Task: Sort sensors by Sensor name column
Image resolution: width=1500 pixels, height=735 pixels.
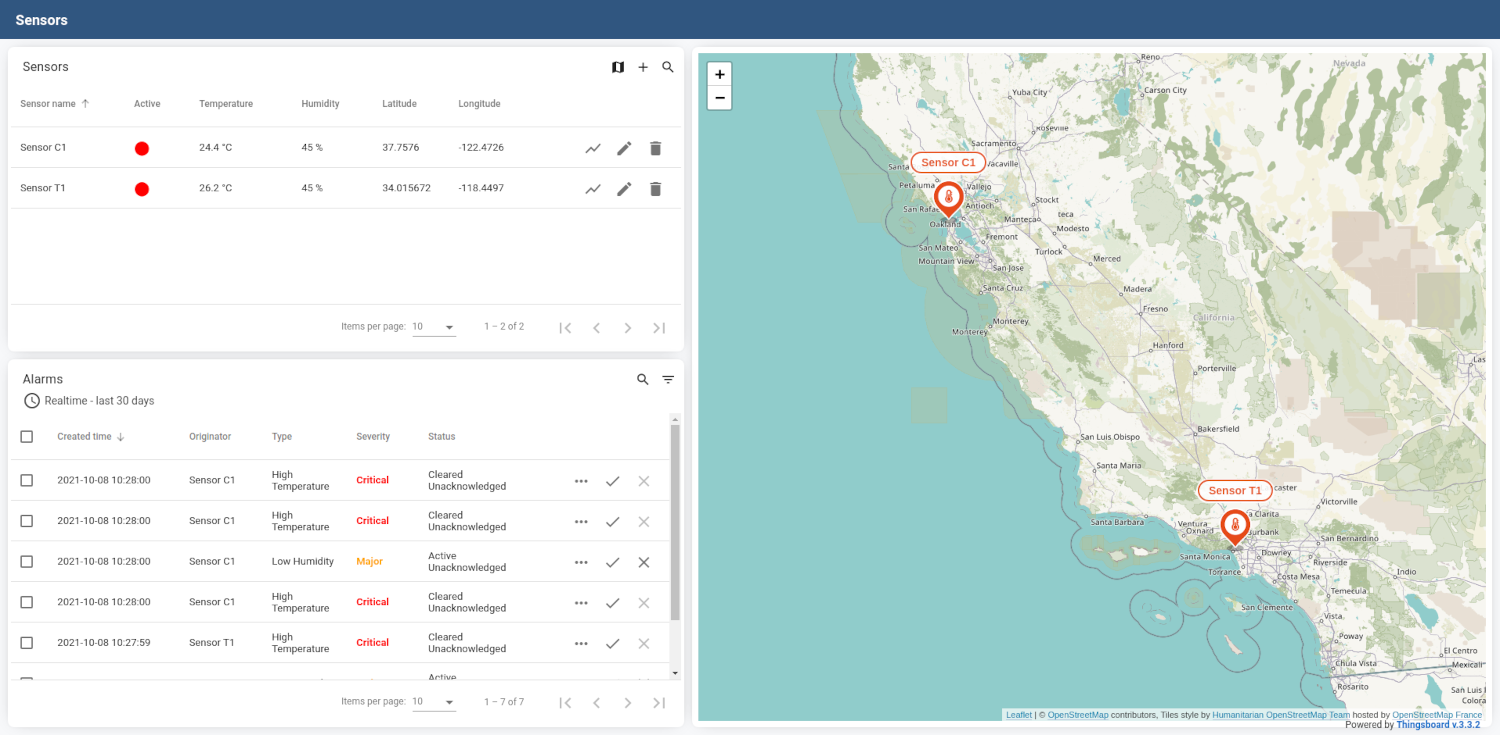Action: coord(48,104)
